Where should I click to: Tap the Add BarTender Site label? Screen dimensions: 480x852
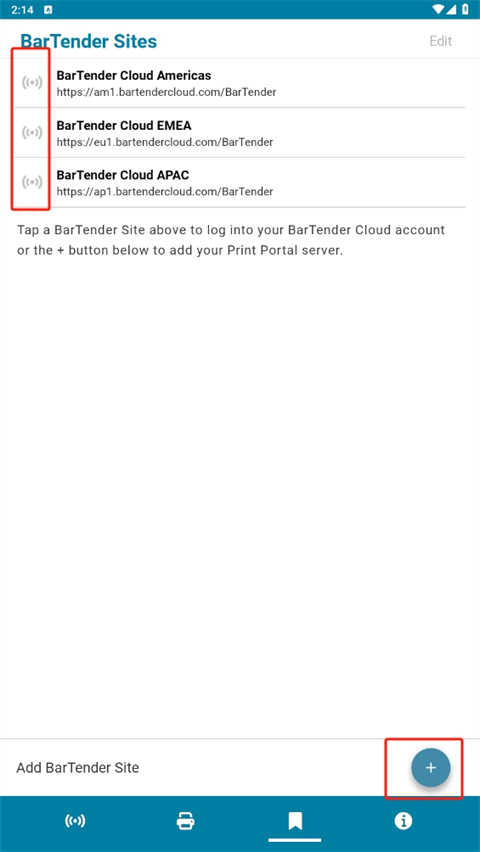point(78,768)
